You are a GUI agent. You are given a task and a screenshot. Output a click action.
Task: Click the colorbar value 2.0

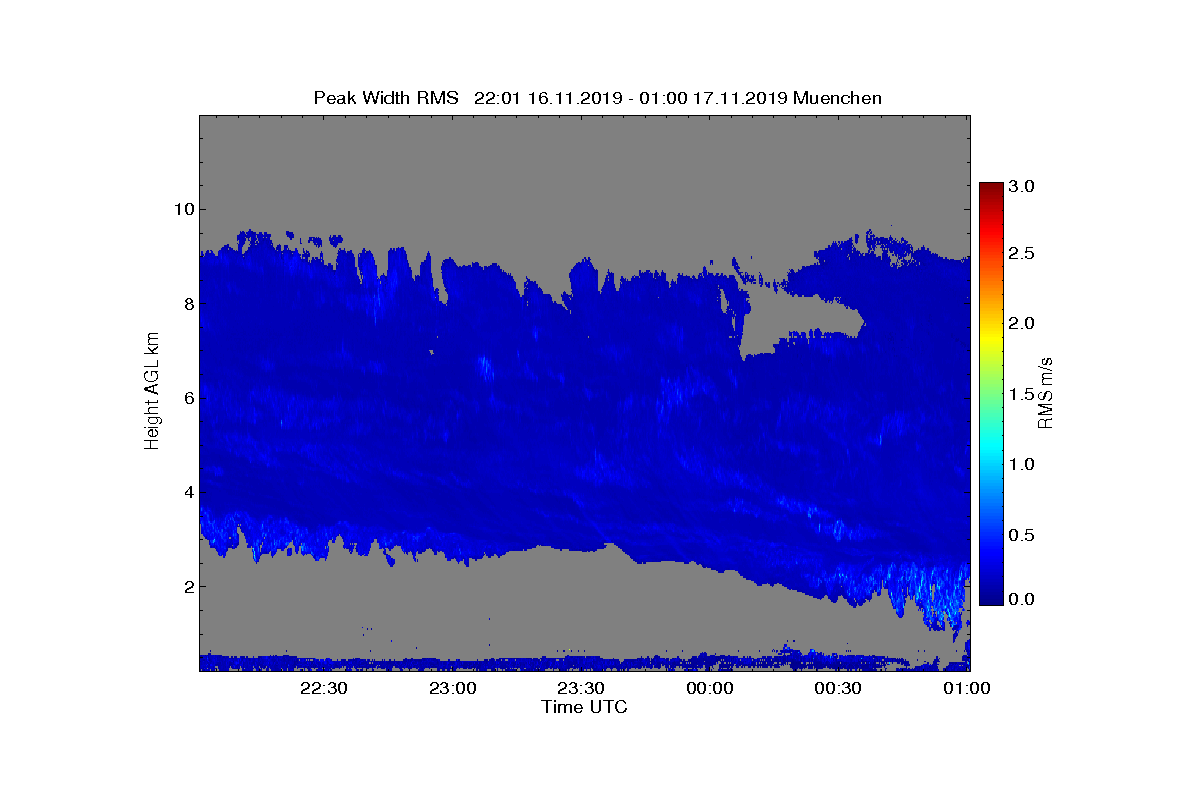click(x=1021, y=323)
